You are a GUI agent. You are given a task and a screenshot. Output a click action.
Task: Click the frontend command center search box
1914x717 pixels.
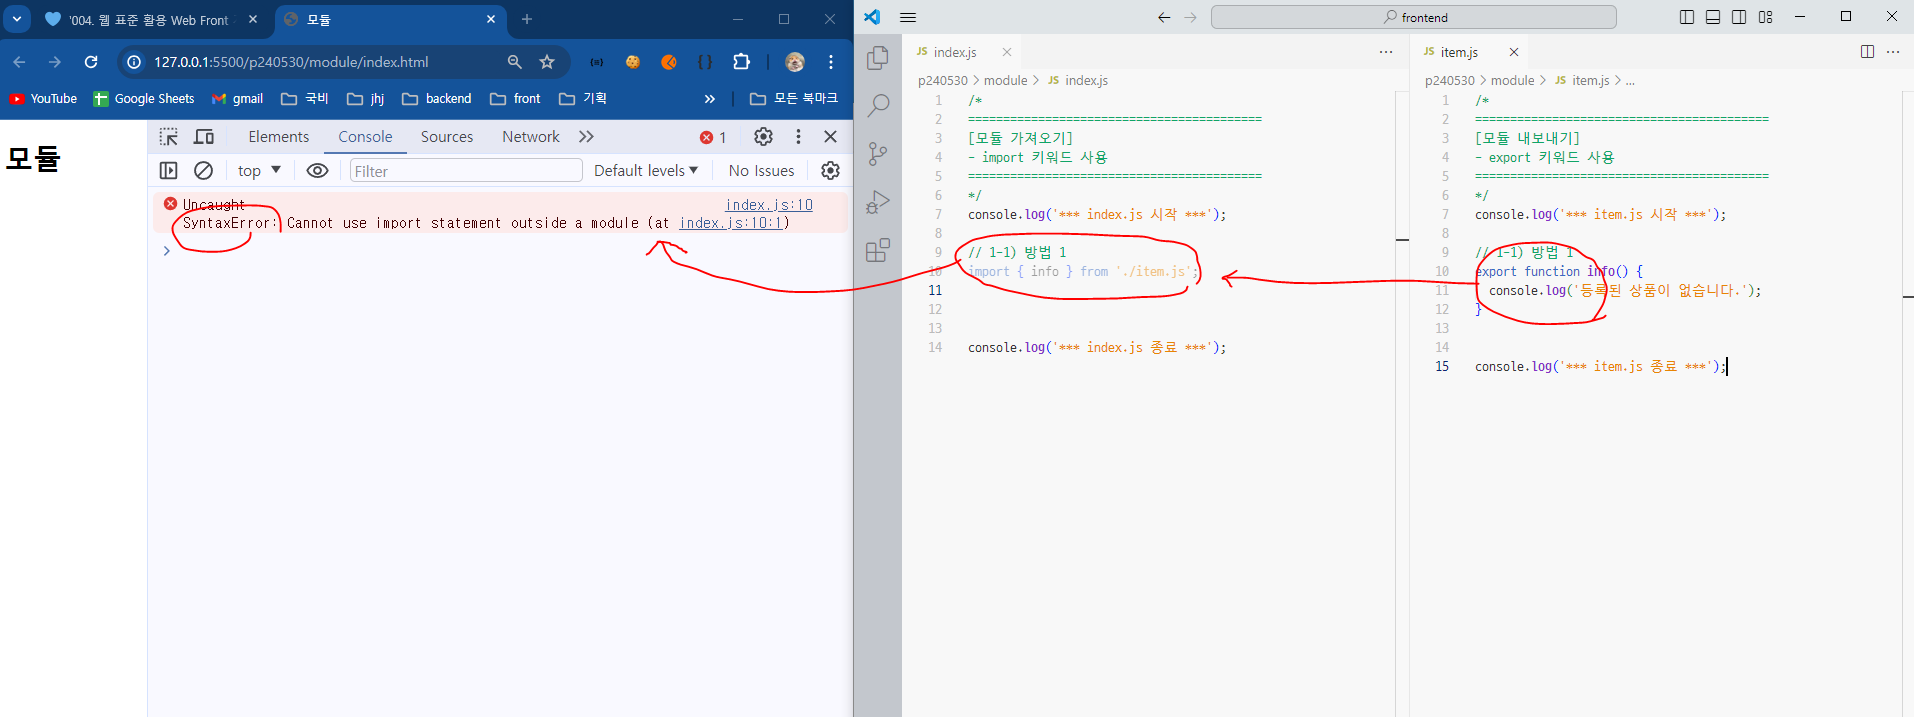[x=1413, y=17]
